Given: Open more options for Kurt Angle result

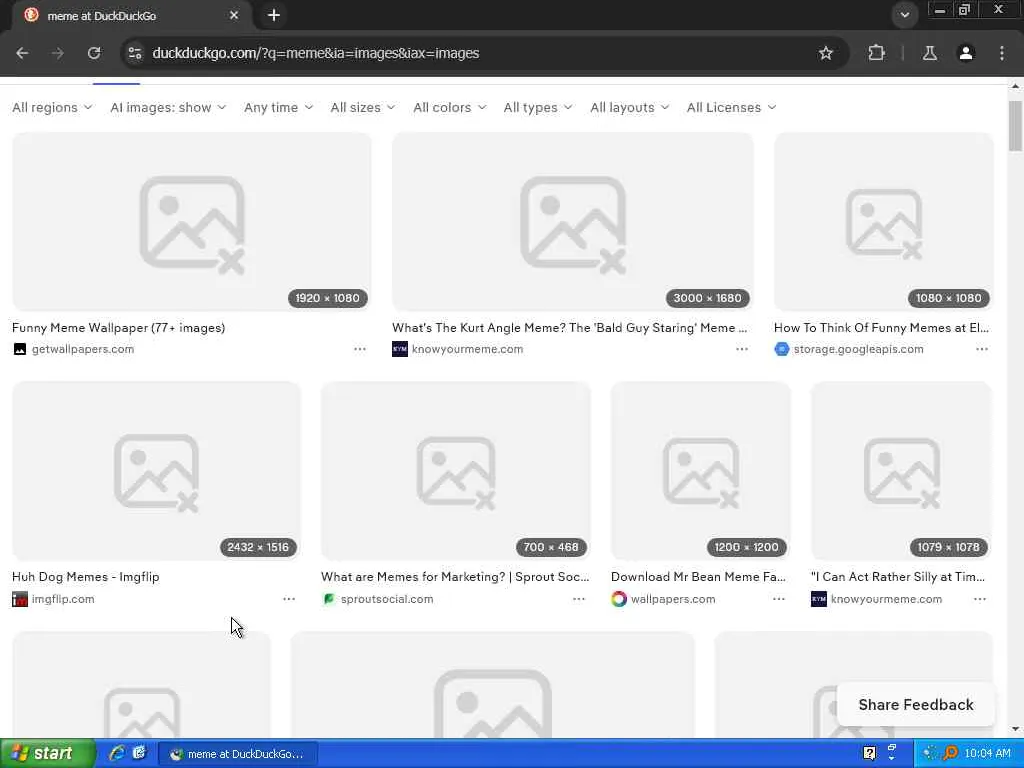Looking at the screenshot, I should click(x=742, y=349).
